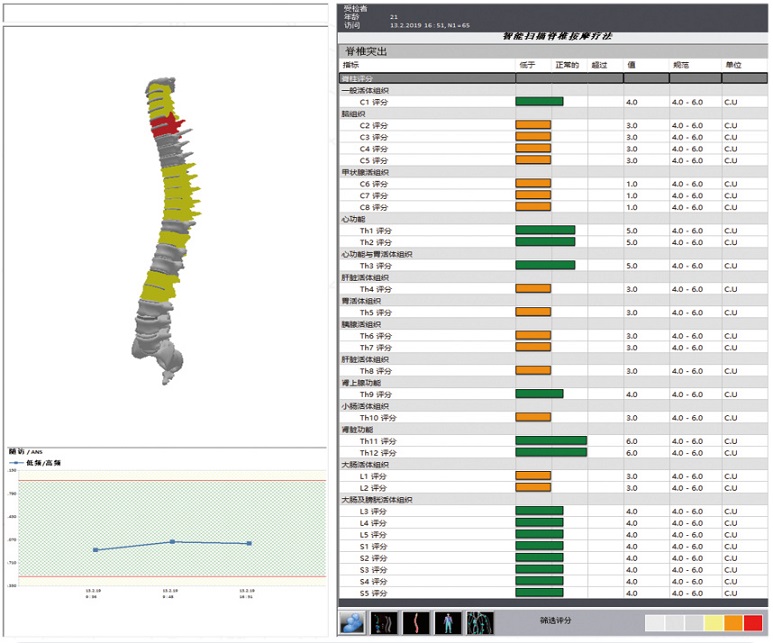The image size is (773, 643).
Task: Click the middle data point on ANS chart
Action: click(172, 541)
